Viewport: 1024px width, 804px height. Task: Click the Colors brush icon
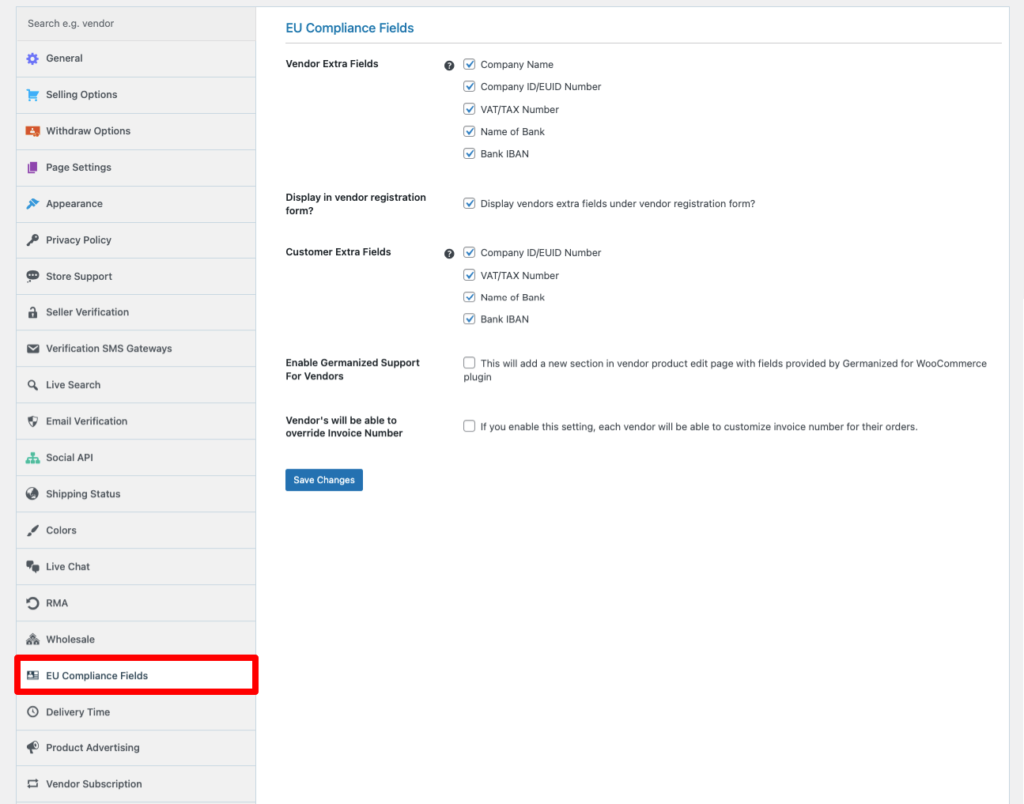(32, 530)
